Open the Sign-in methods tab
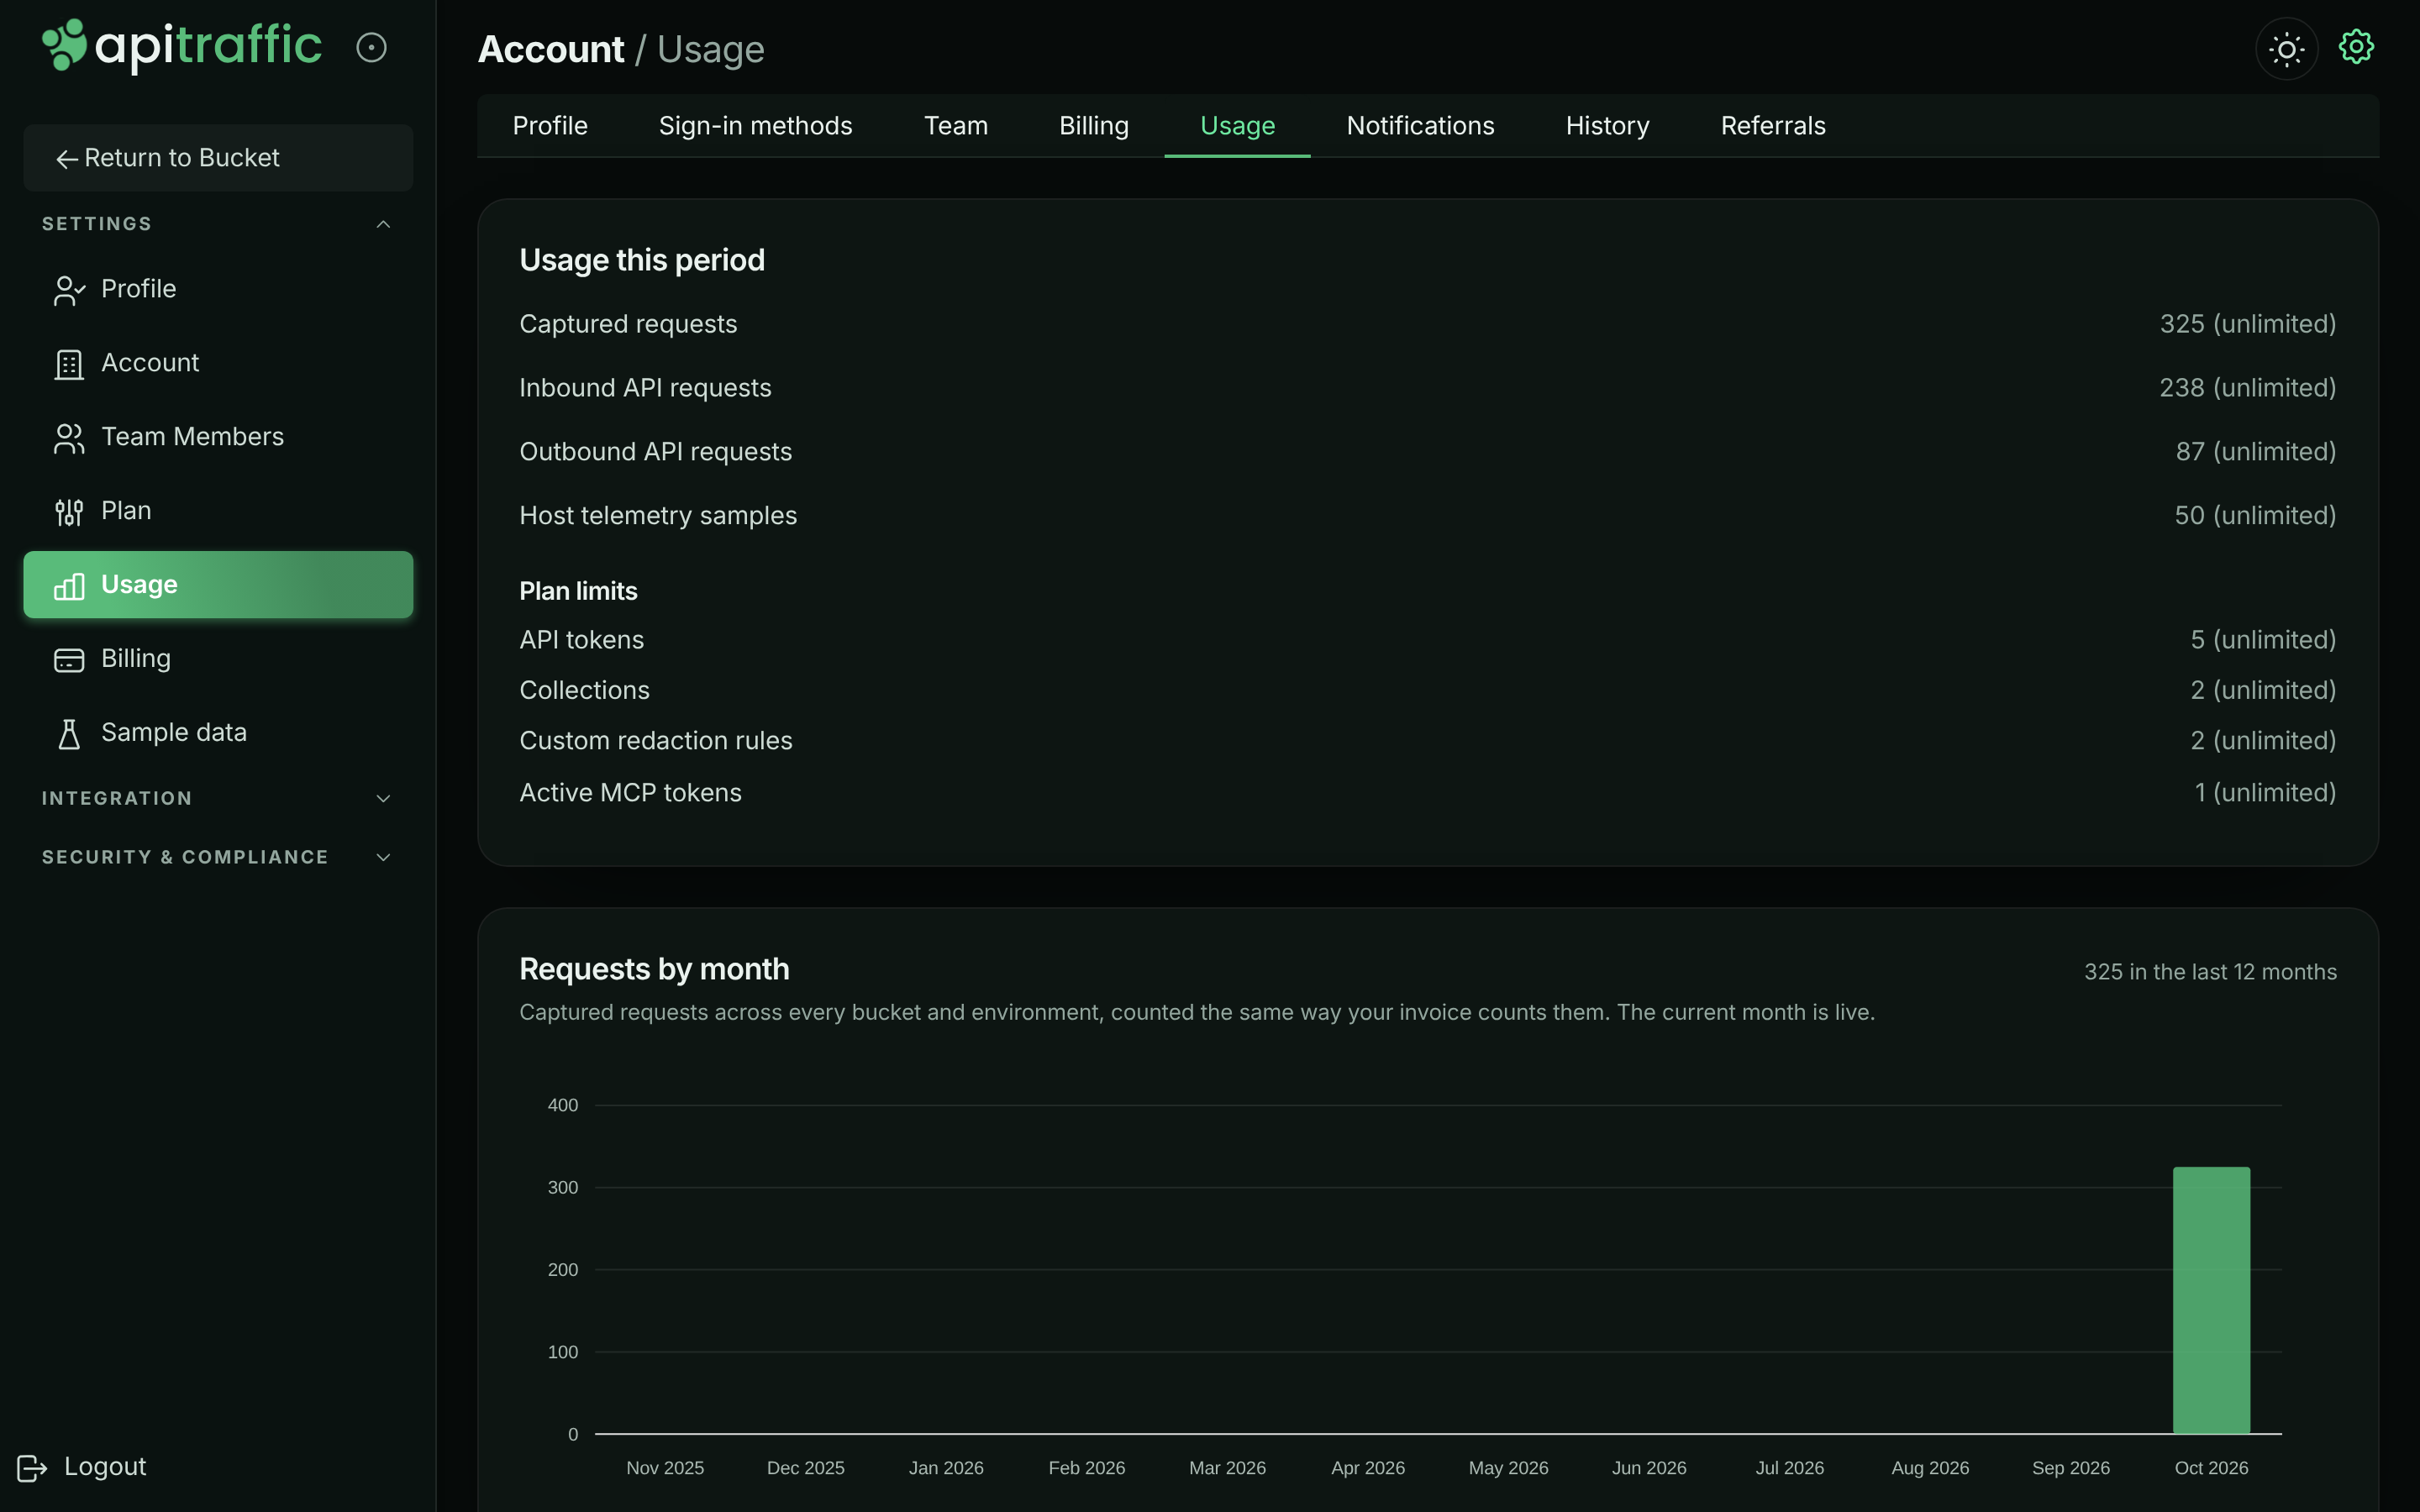The height and width of the screenshot is (1512, 2420). (755, 126)
